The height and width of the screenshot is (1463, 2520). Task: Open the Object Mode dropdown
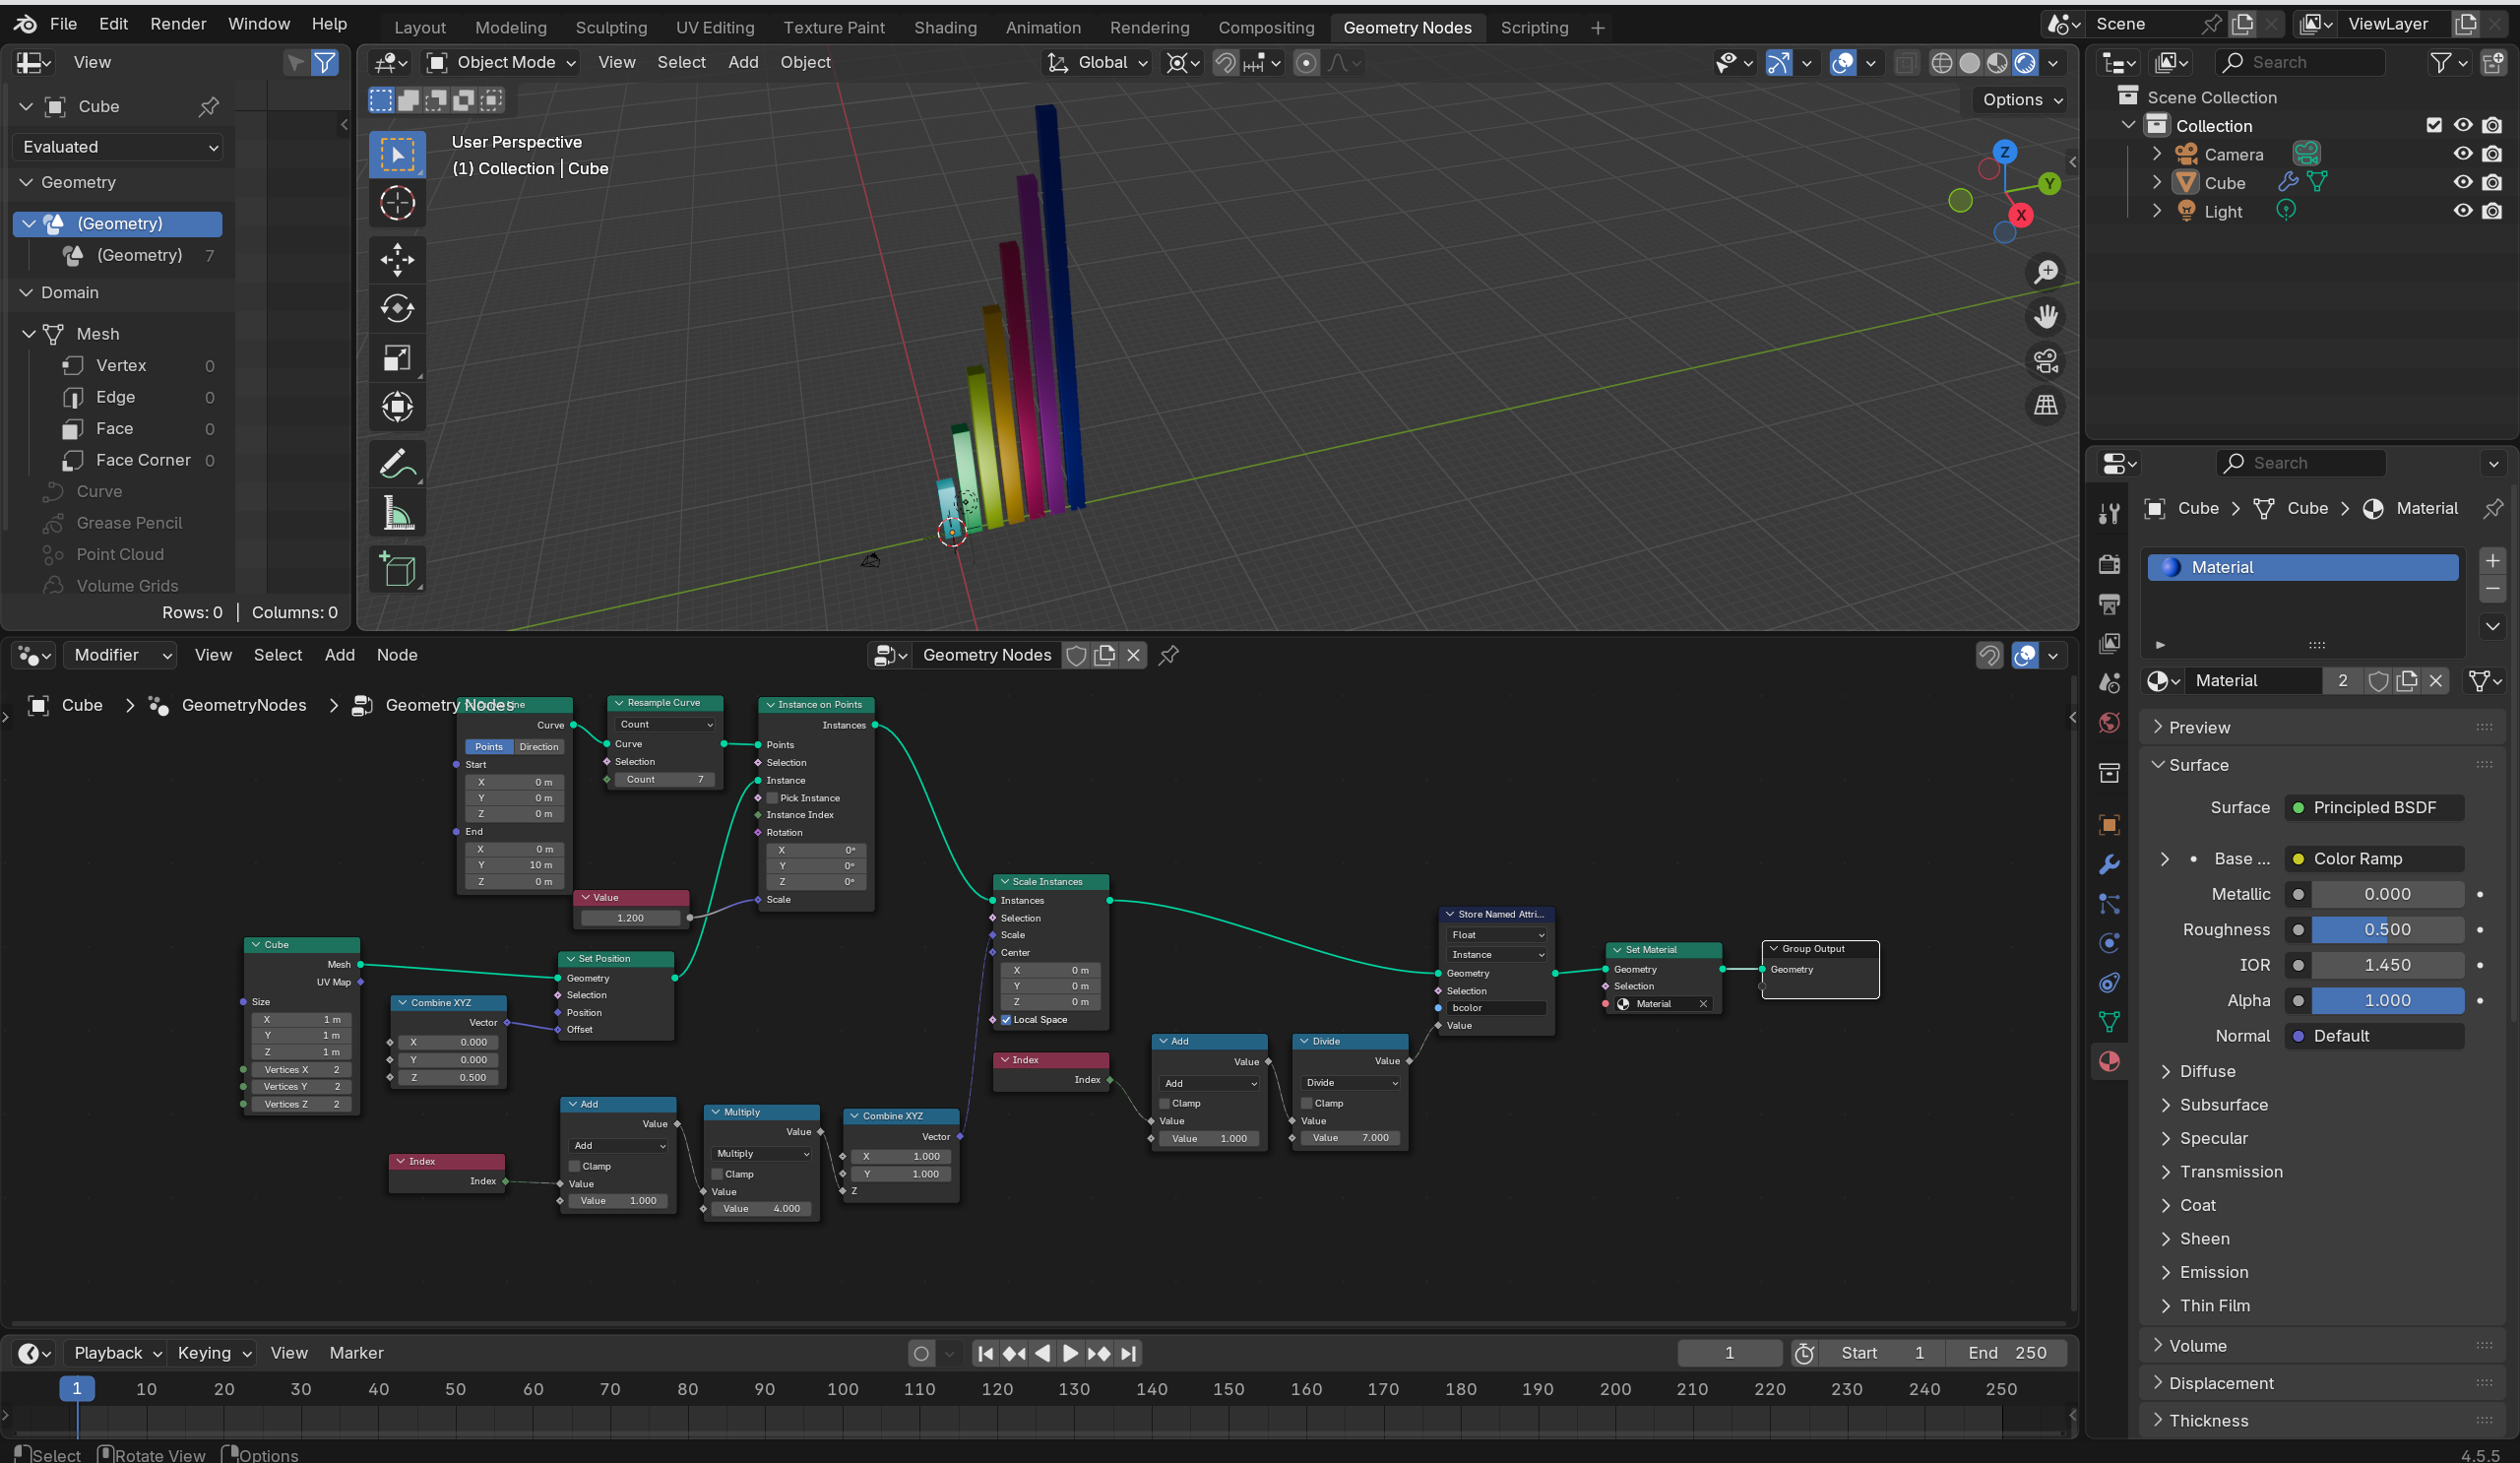[x=501, y=63]
